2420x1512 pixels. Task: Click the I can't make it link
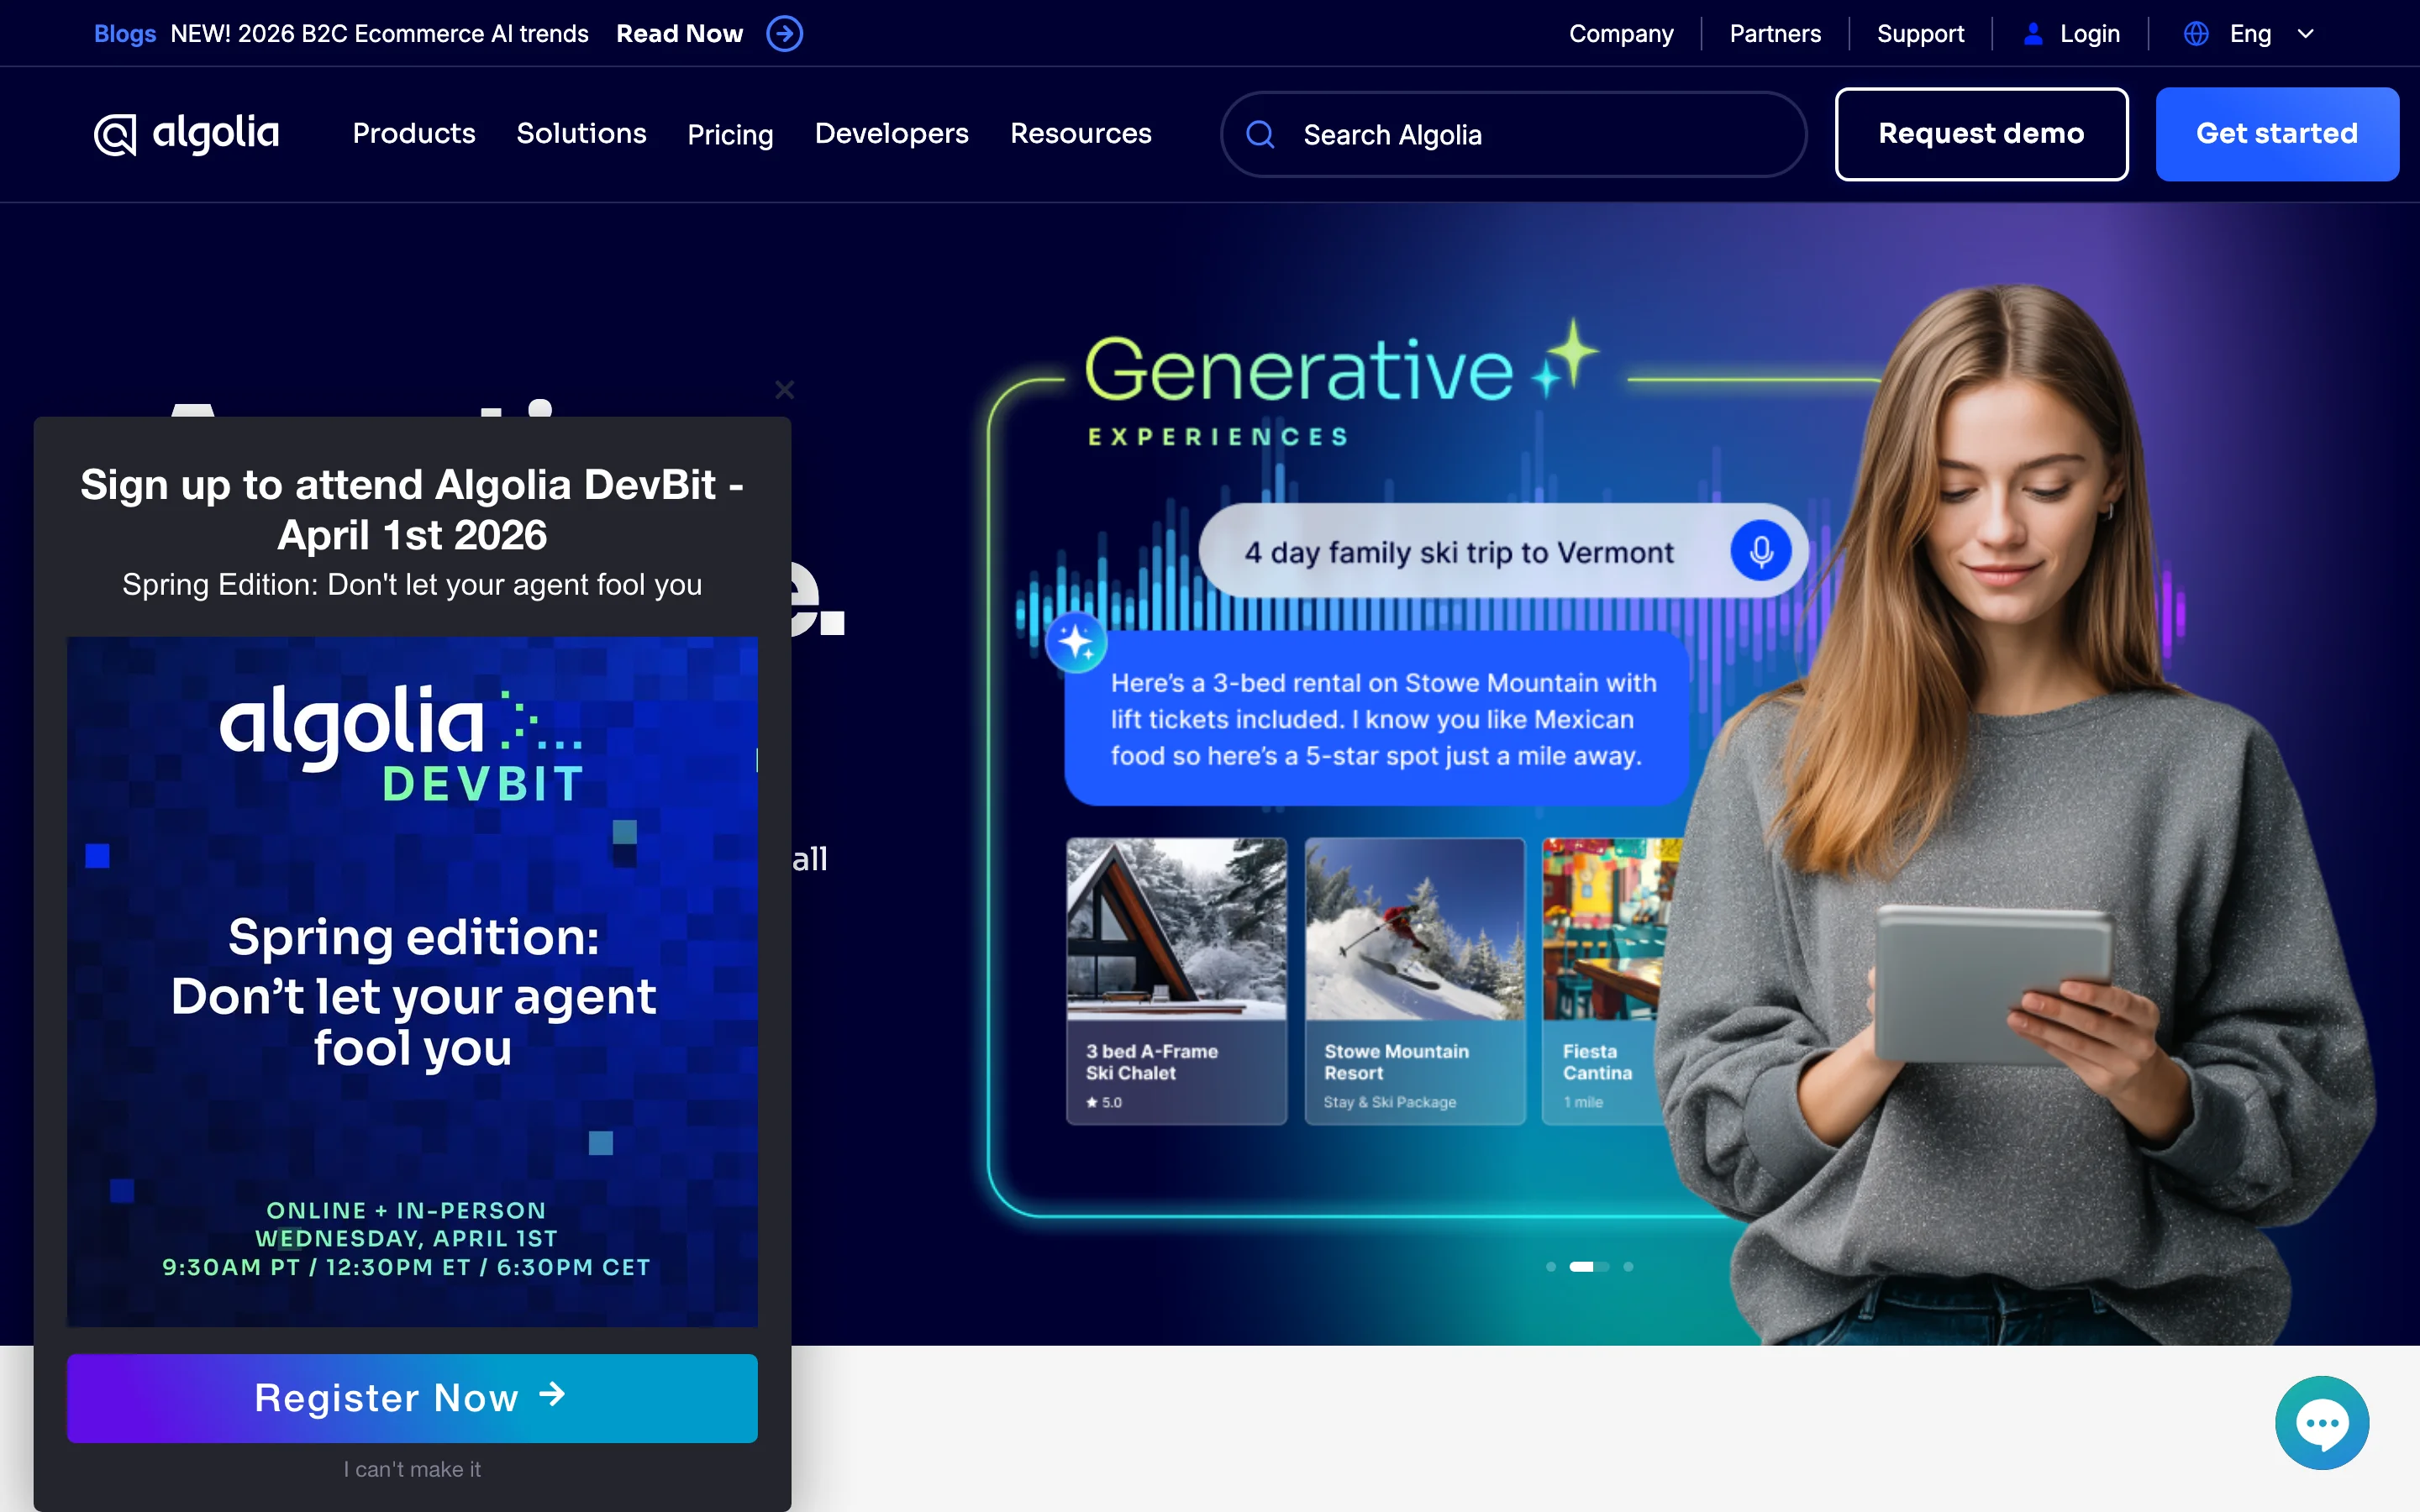coord(411,1469)
